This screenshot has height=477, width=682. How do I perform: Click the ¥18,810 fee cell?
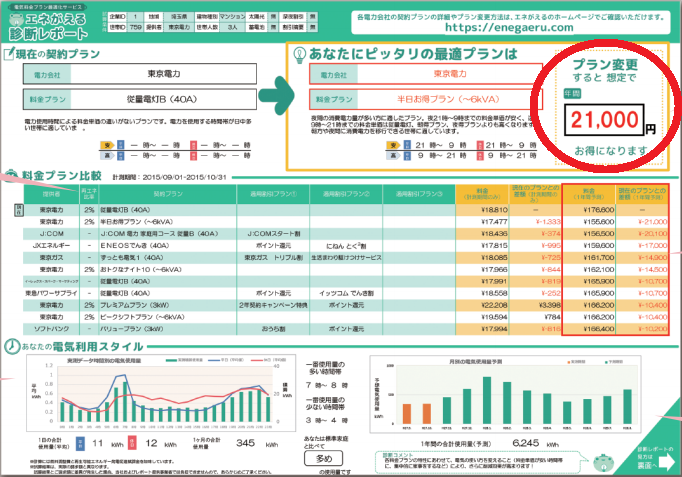click(482, 210)
